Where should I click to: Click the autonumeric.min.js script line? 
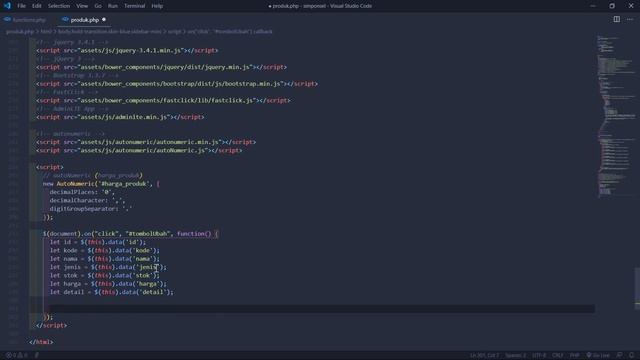(x=146, y=142)
